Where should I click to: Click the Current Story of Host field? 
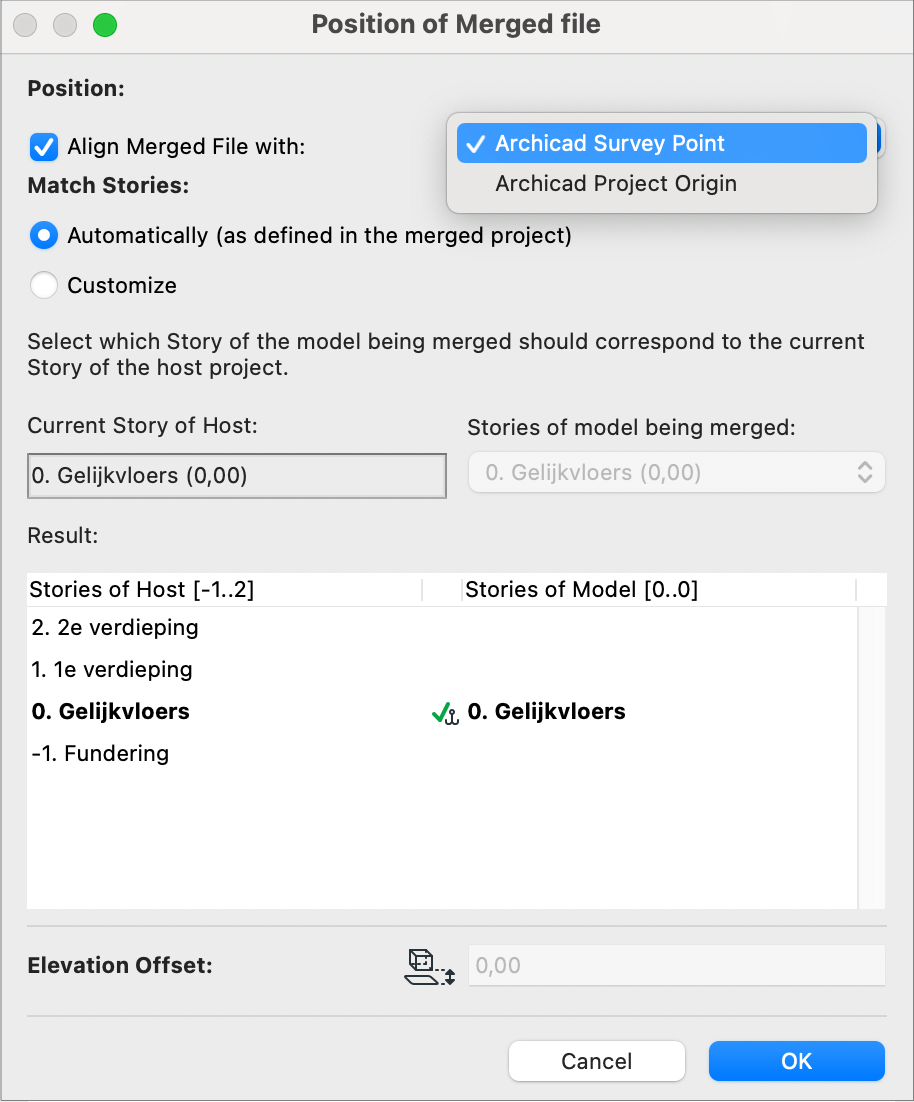pyautogui.click(x=237, y=476)
